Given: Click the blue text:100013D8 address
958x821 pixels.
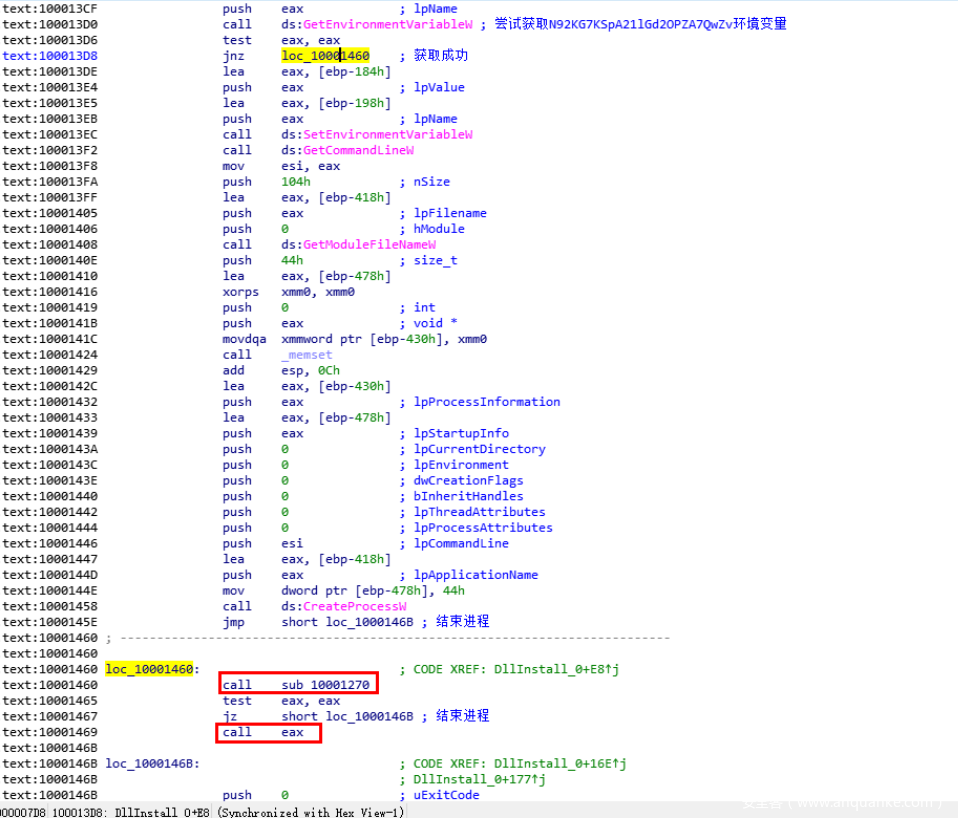Looking at the screenshot, I should pyautogui.click(x=50, y=55).
